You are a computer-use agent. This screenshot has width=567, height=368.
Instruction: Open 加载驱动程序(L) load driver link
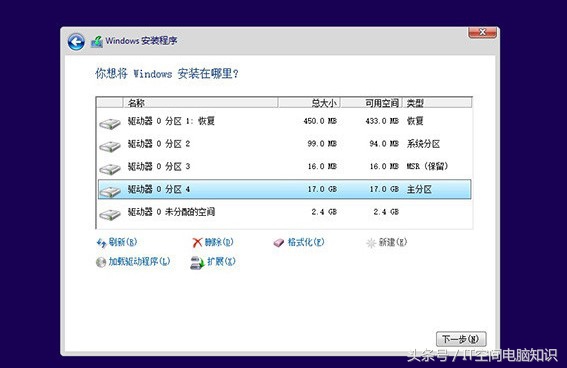click(x=139, y=261)
